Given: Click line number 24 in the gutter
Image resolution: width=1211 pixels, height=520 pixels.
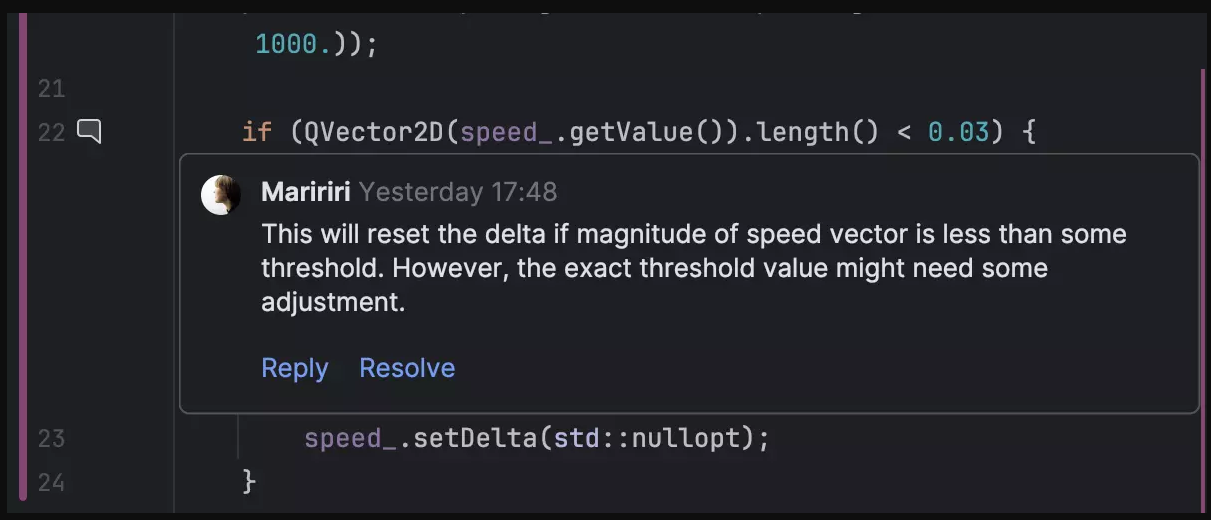Looking at the screenshot, I should coord(51,483).
